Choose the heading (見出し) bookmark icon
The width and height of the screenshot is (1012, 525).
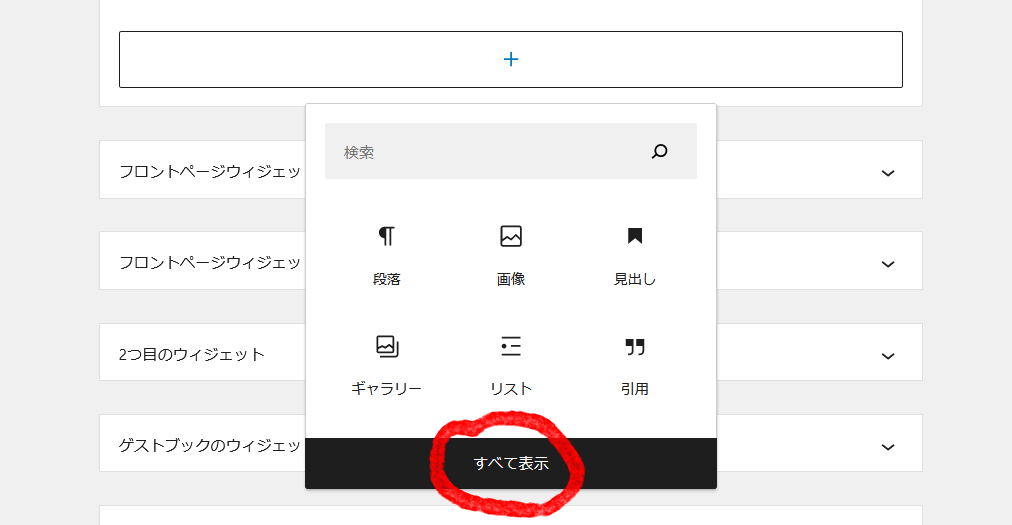coord(635,236)
